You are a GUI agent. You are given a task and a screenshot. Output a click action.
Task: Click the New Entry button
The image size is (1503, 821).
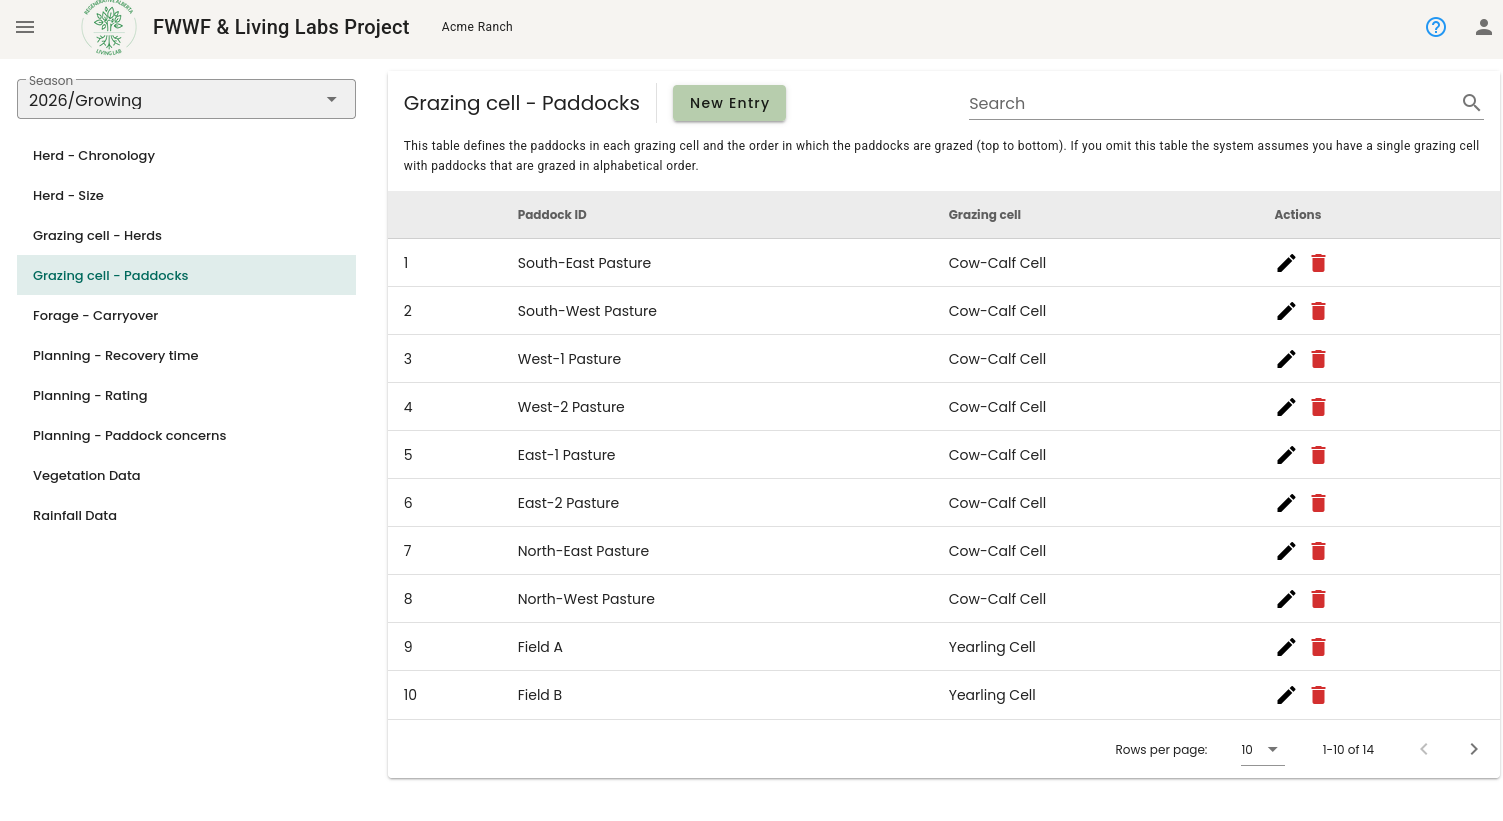pos(729,103)
